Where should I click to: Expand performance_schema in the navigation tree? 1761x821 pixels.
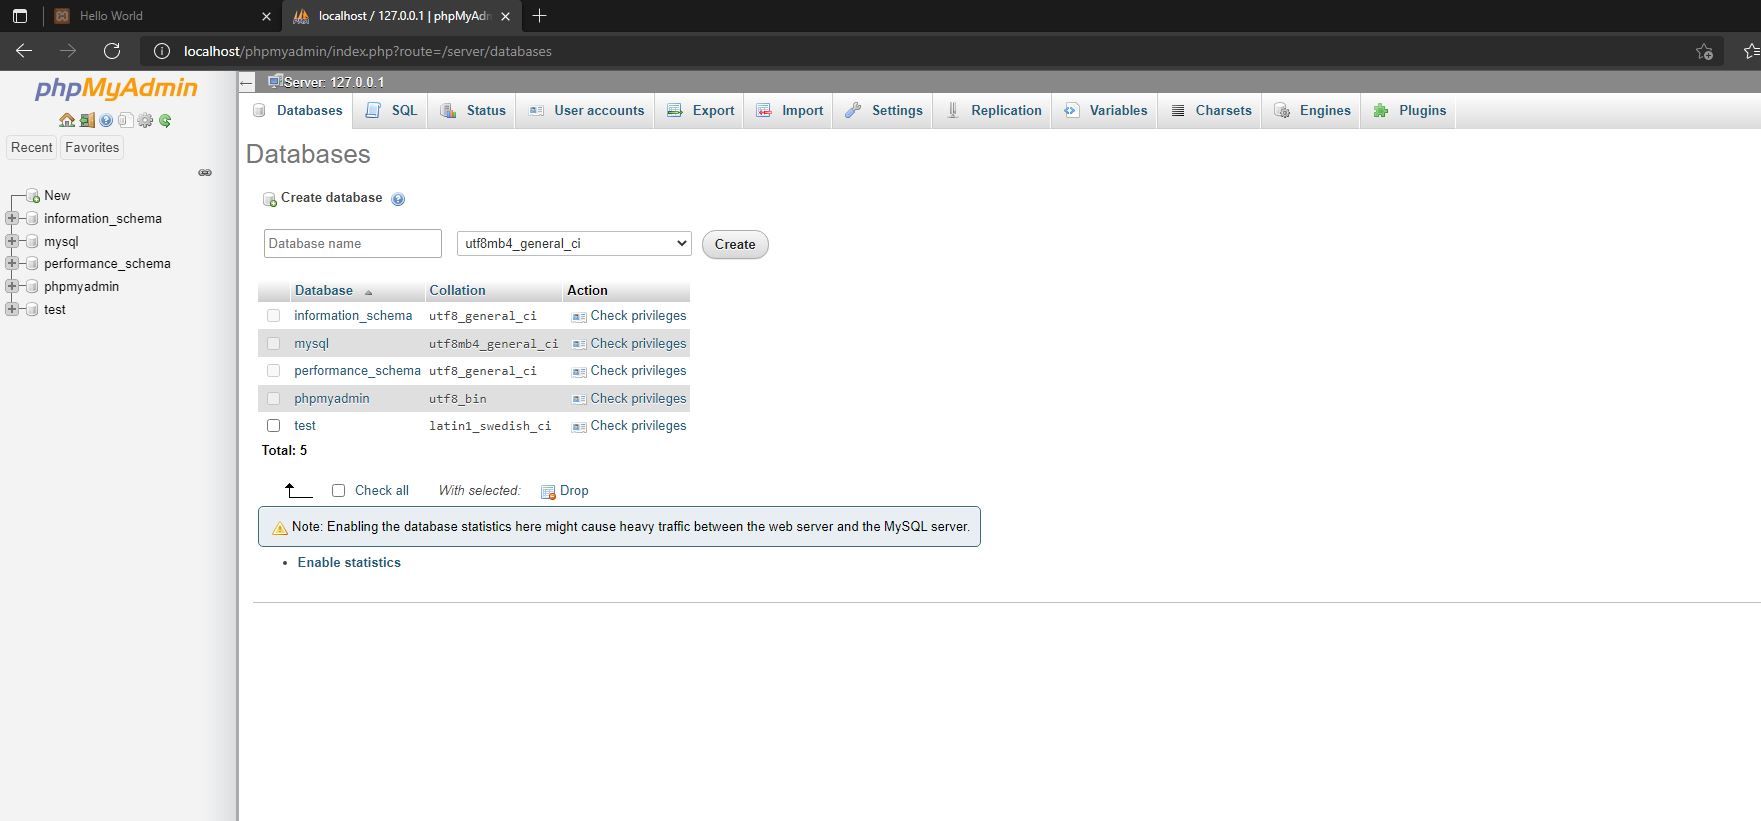click(12, 264)
